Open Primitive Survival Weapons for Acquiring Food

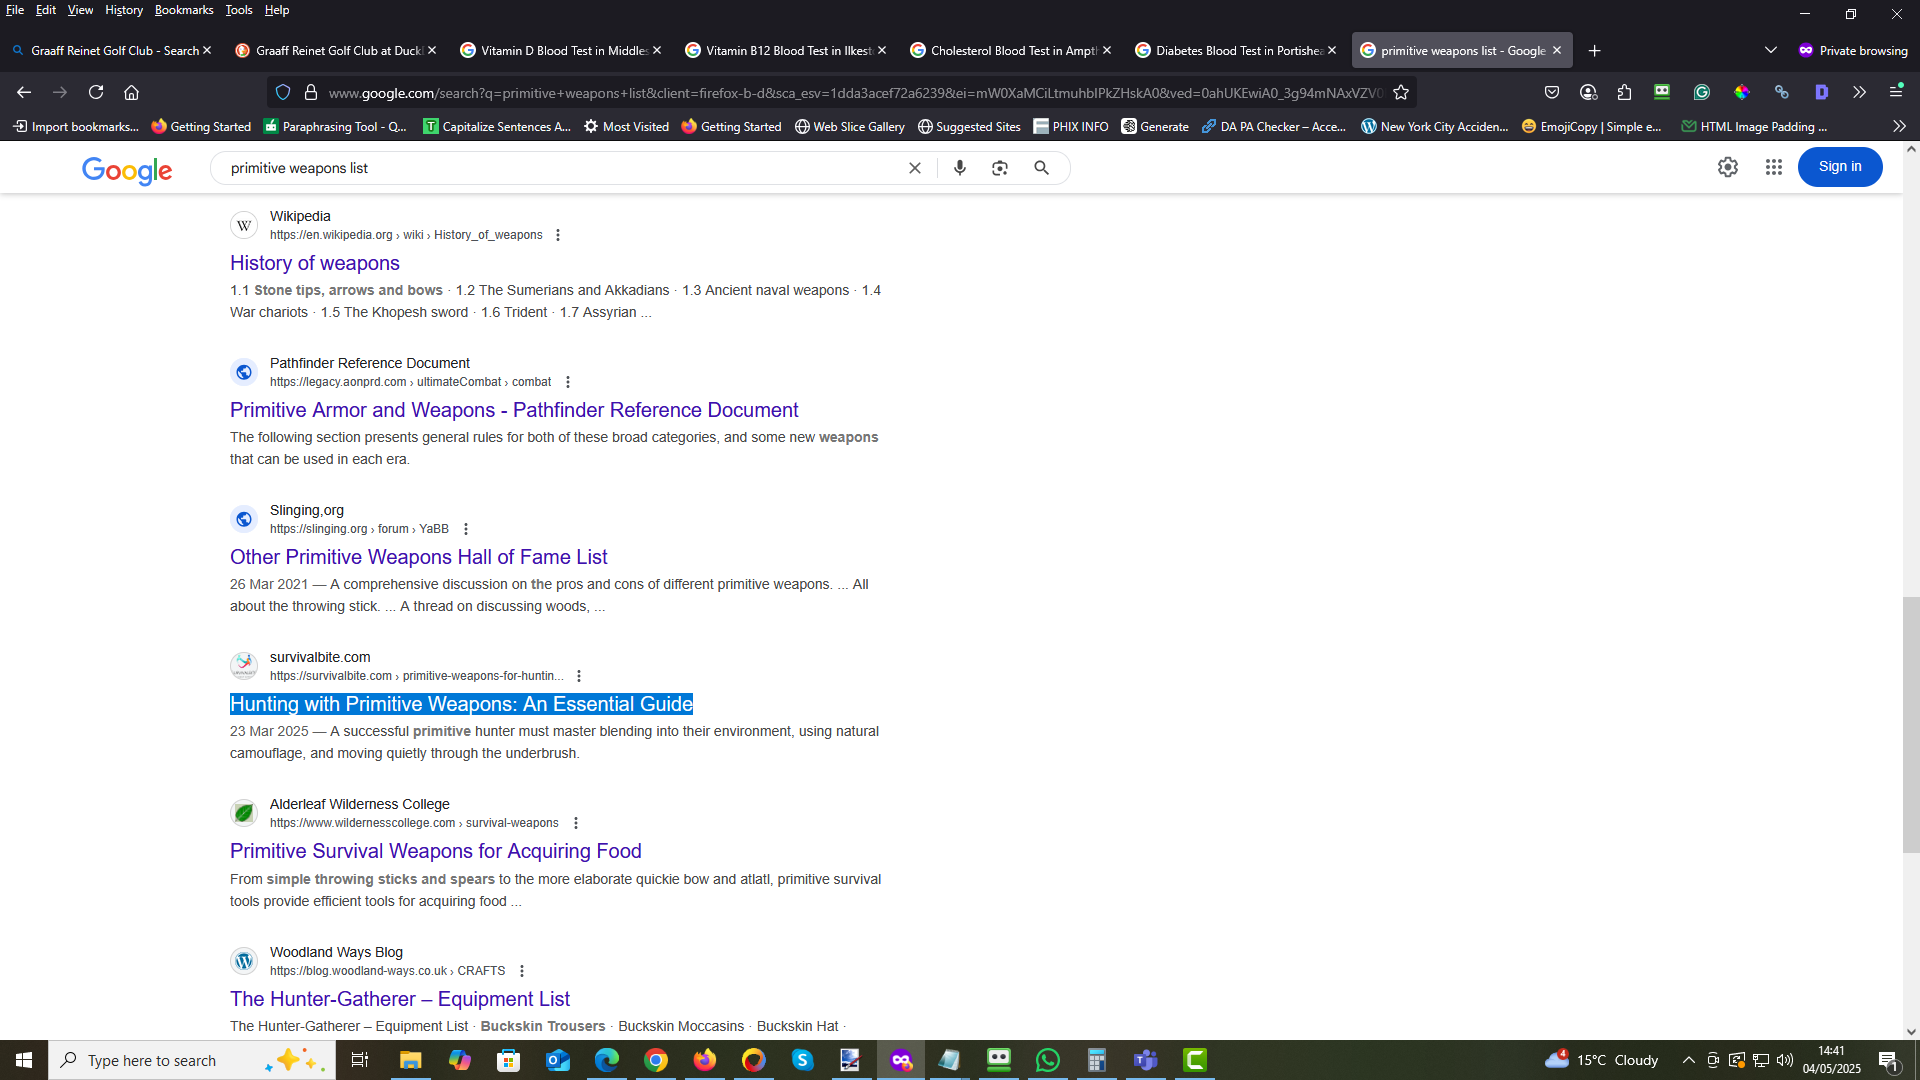pyautogui.click(x=436, y=851)
